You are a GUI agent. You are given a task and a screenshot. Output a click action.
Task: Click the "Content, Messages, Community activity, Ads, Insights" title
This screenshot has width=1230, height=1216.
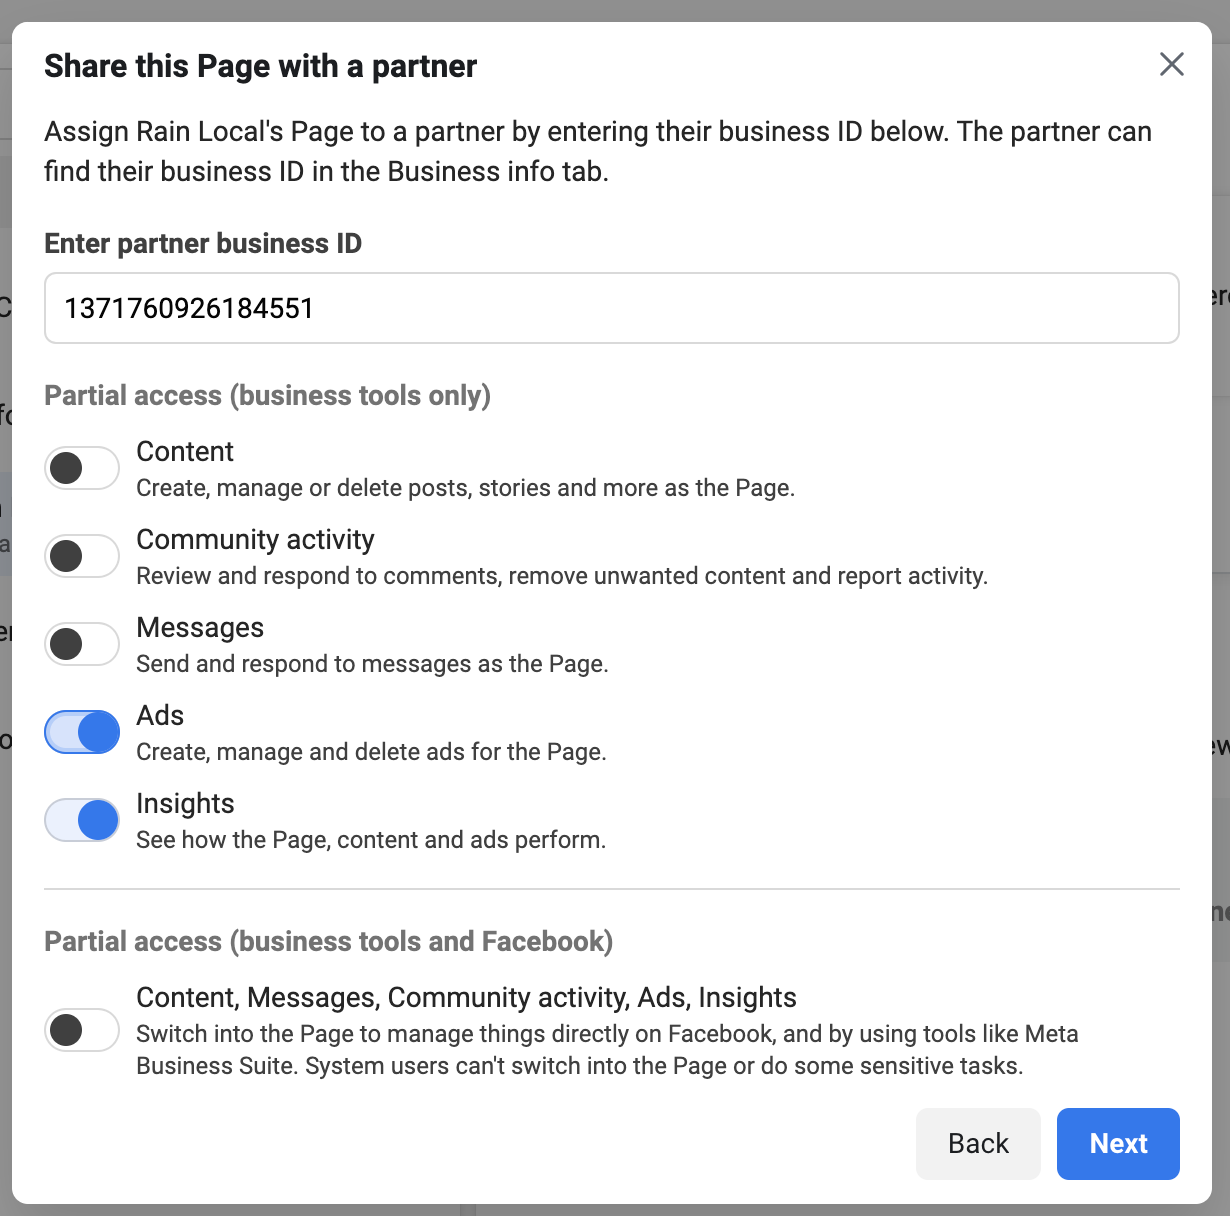pos(466,998)
